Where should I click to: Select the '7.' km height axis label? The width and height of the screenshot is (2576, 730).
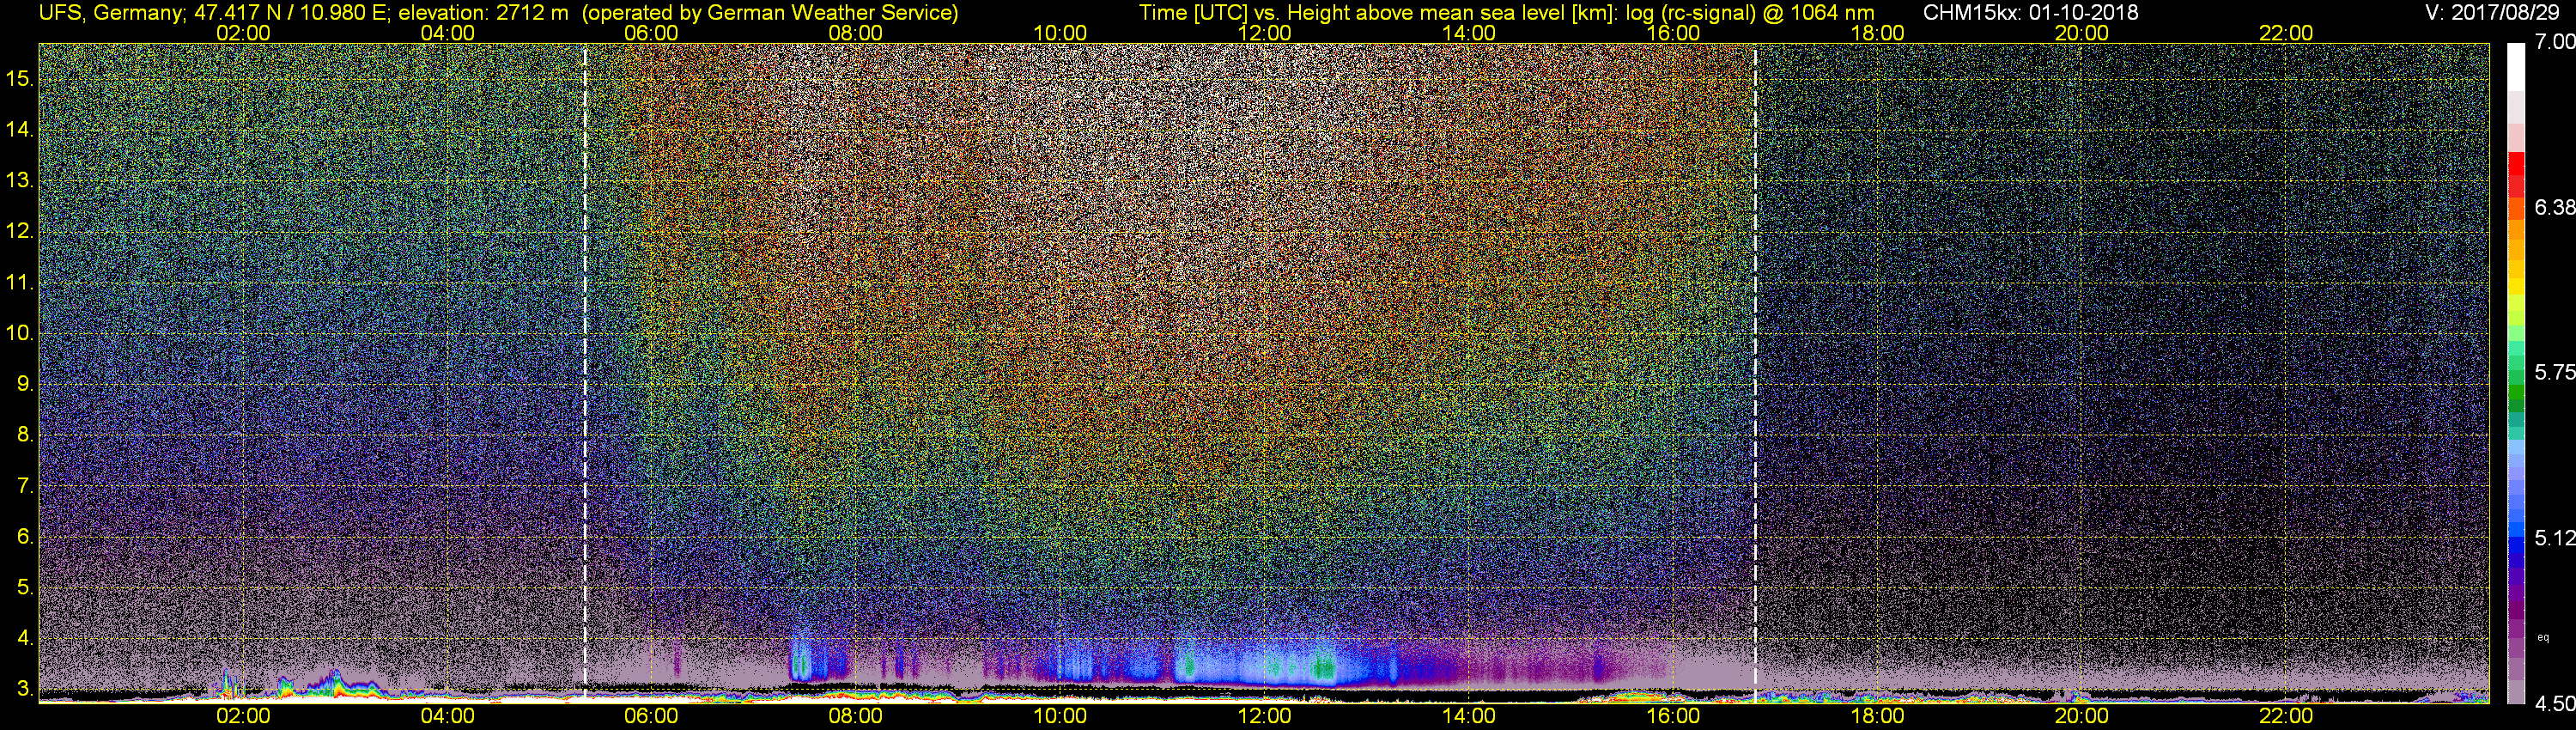tap(25, 486)
